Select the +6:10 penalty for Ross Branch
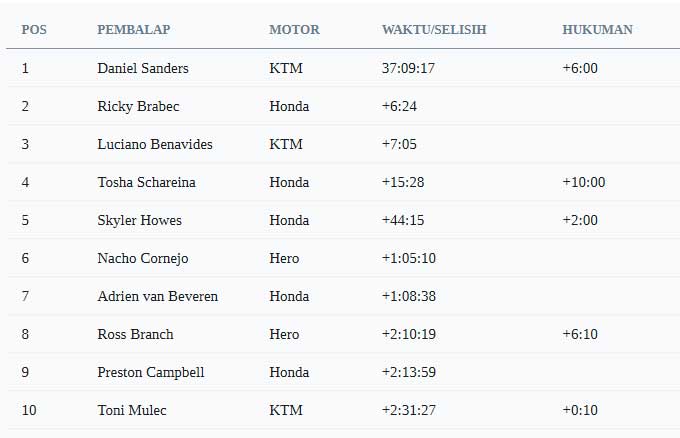This screenshot has height=438, width=680. 580,334
